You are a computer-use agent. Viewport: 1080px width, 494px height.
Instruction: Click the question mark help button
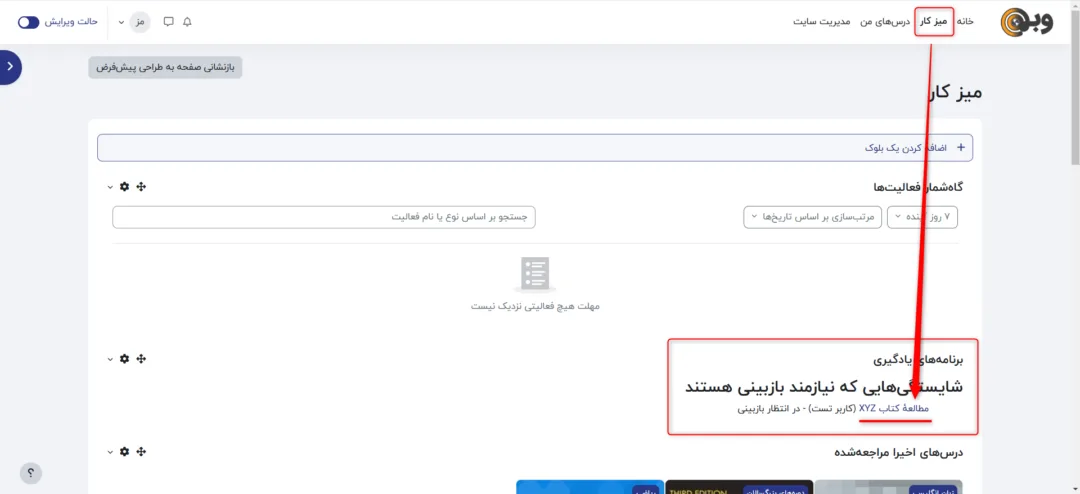[x=31, y=472]
